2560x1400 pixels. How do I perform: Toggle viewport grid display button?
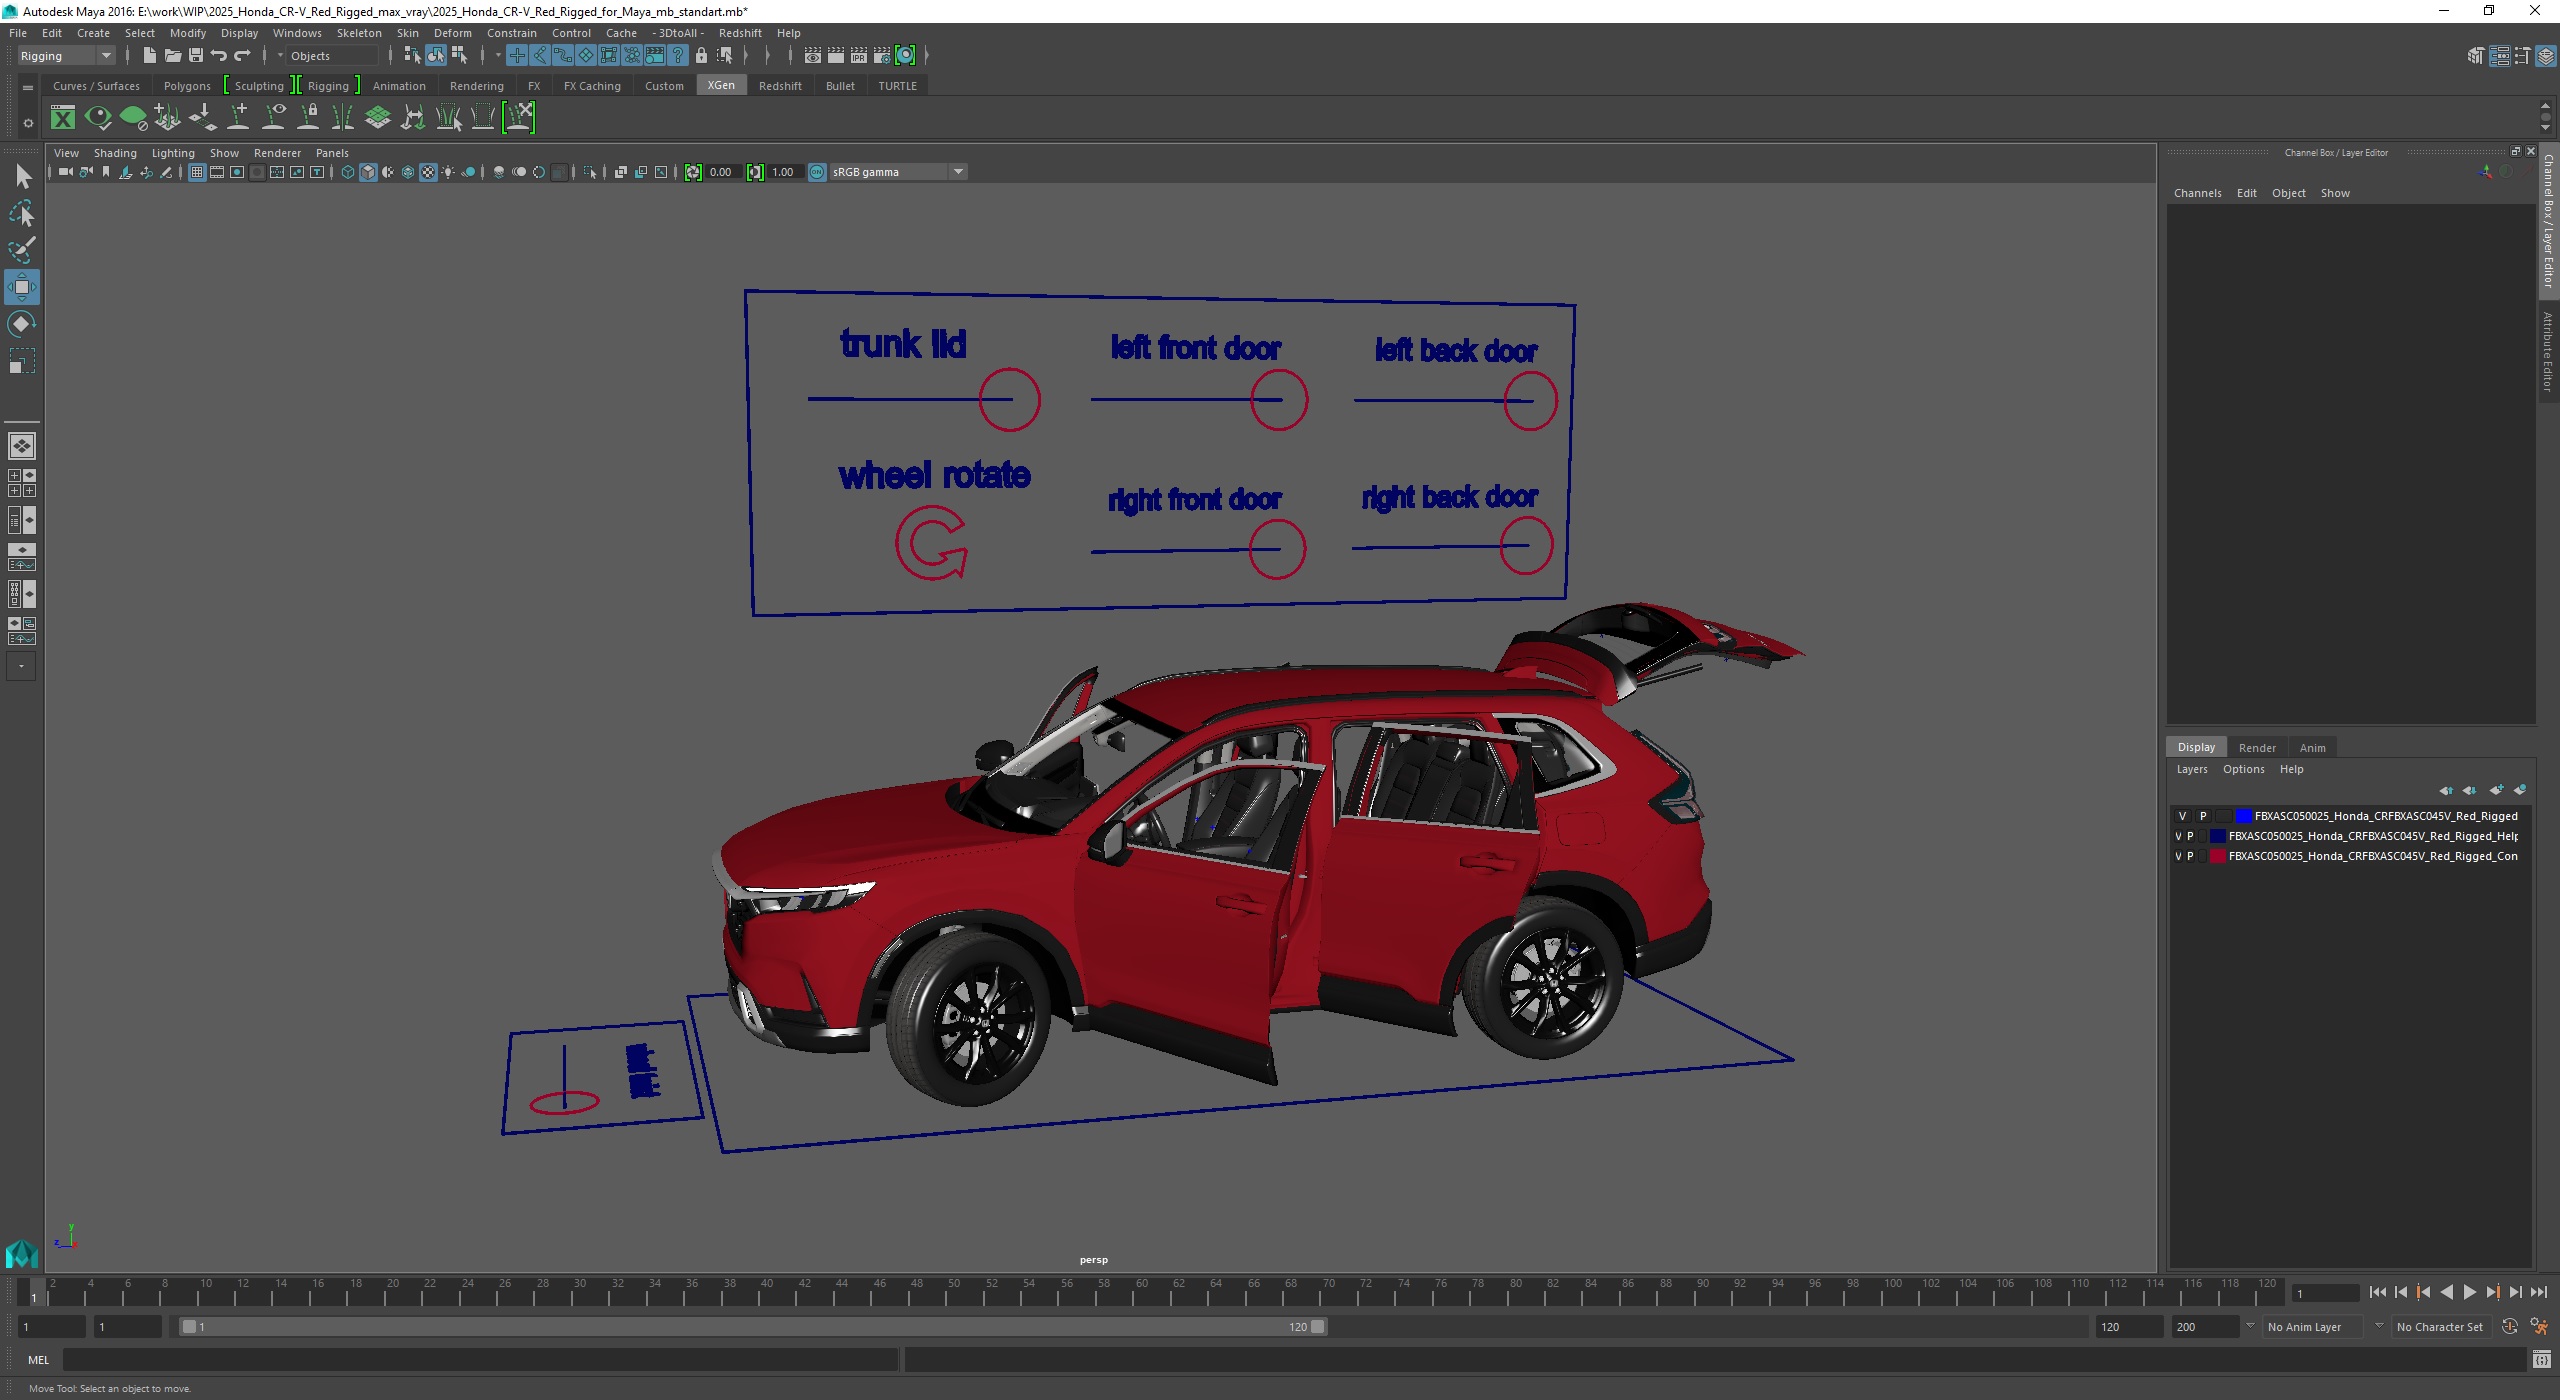[197, 172]
